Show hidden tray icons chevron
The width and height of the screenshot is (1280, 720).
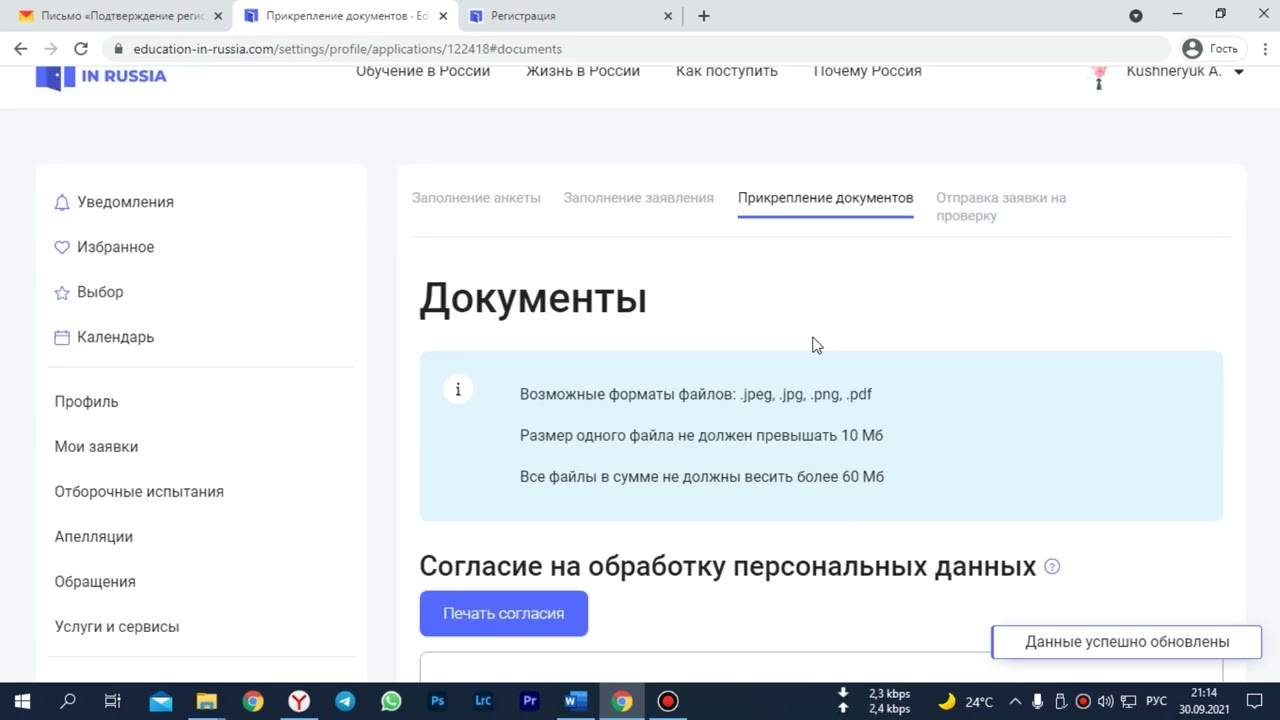coord(1015,701)
